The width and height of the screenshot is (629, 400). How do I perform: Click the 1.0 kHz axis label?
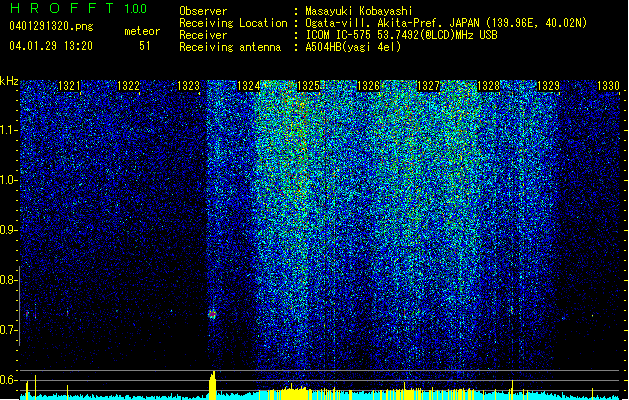point(9,180)
